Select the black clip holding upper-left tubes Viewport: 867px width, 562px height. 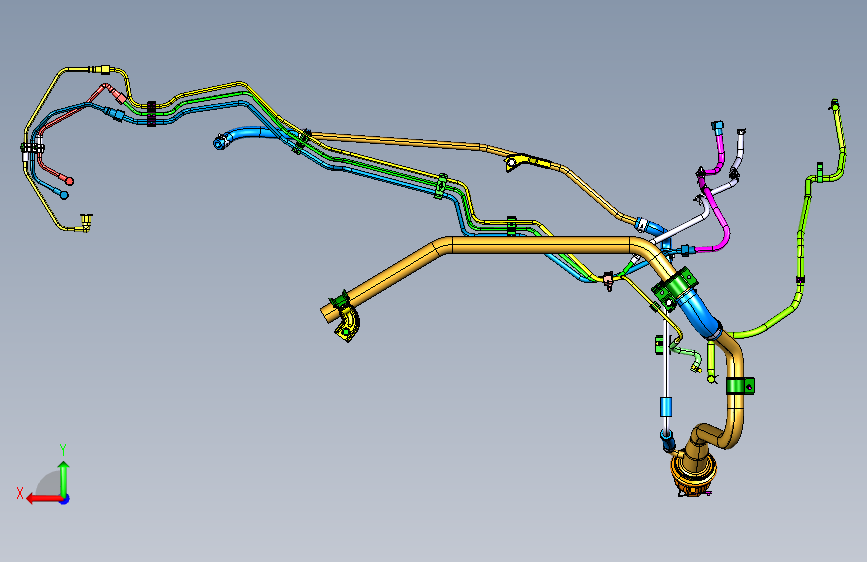pos(151,113)
